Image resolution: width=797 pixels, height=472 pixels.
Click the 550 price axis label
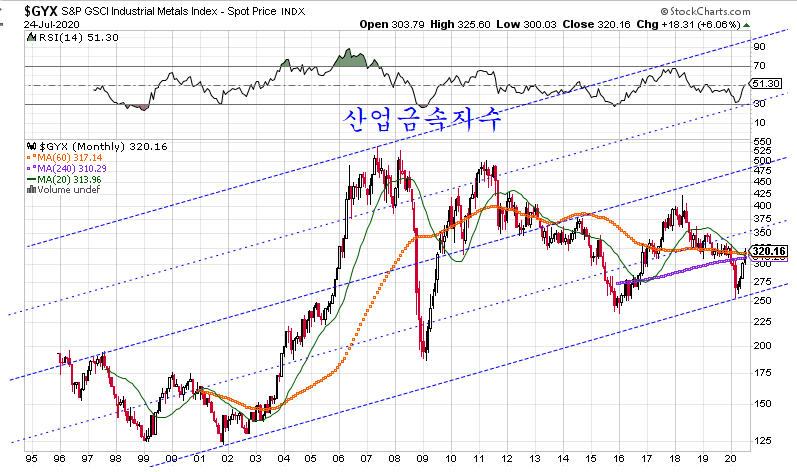762,142
